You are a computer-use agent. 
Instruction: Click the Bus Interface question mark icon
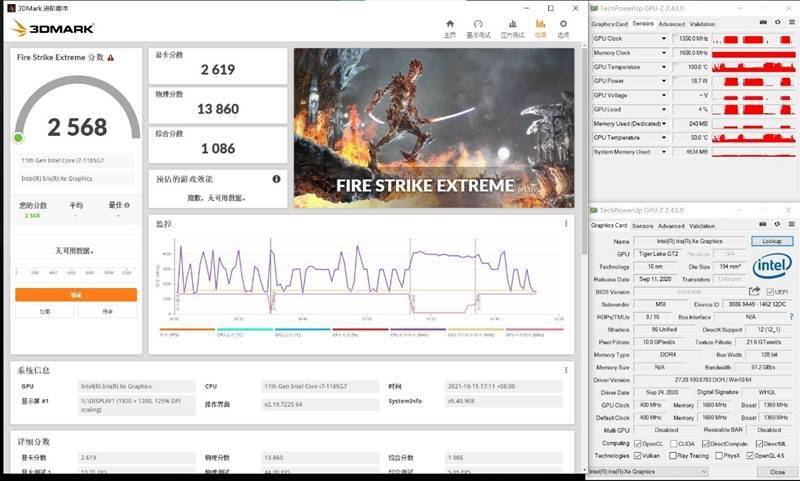click(791, 317)
